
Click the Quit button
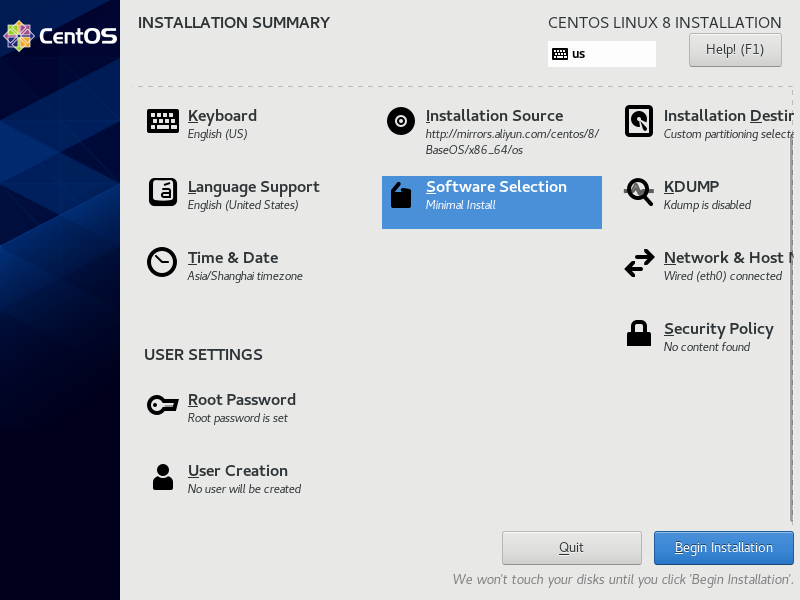[571, 548]
